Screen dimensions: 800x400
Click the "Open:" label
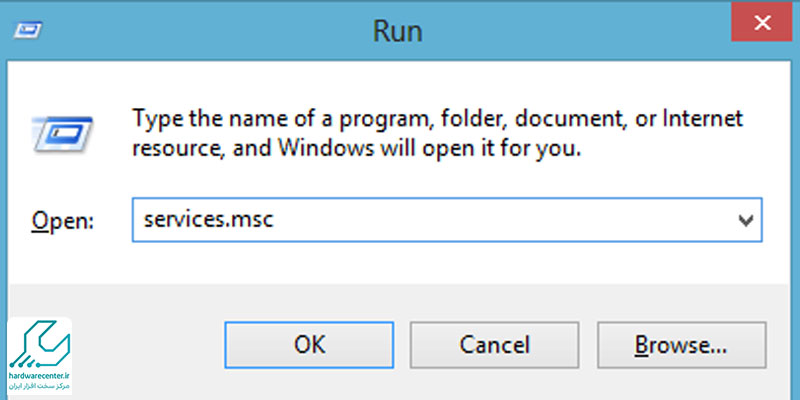(62, 221)
